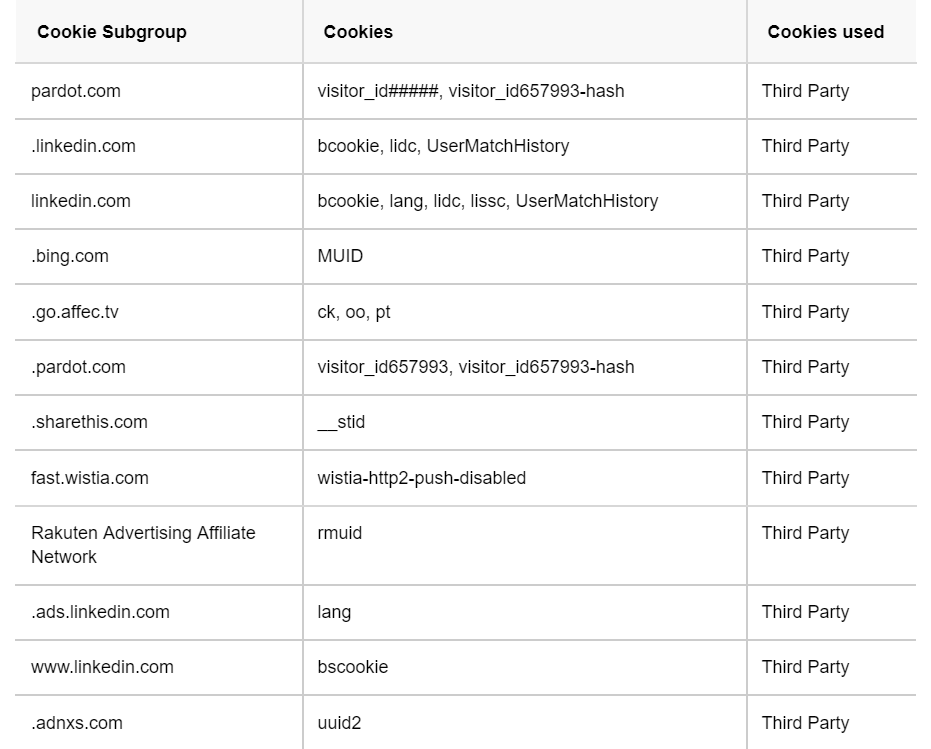The image size is (931, 749).
Task: Select the fast.wistia.com subgroup cell
Action: click(x=90, y=478)
